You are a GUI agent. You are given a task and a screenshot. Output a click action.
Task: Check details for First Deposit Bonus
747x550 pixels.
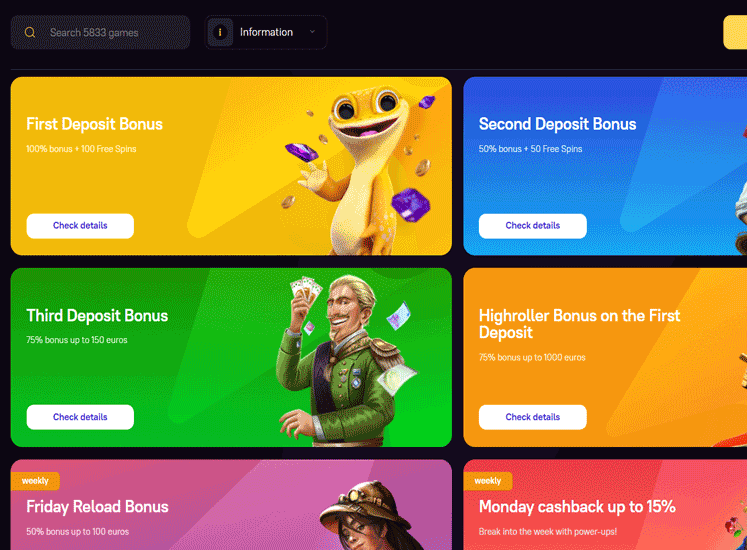coord(80,225)
